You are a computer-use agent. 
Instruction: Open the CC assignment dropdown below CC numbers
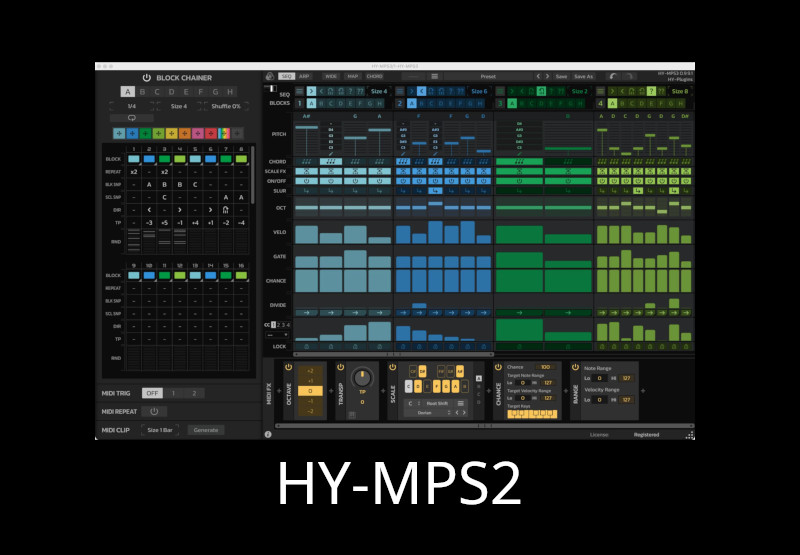278,335
